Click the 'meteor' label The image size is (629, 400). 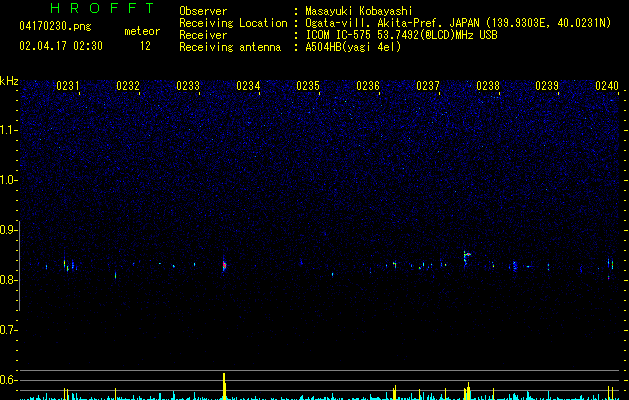pyautogui.click(x=142, y=31)
